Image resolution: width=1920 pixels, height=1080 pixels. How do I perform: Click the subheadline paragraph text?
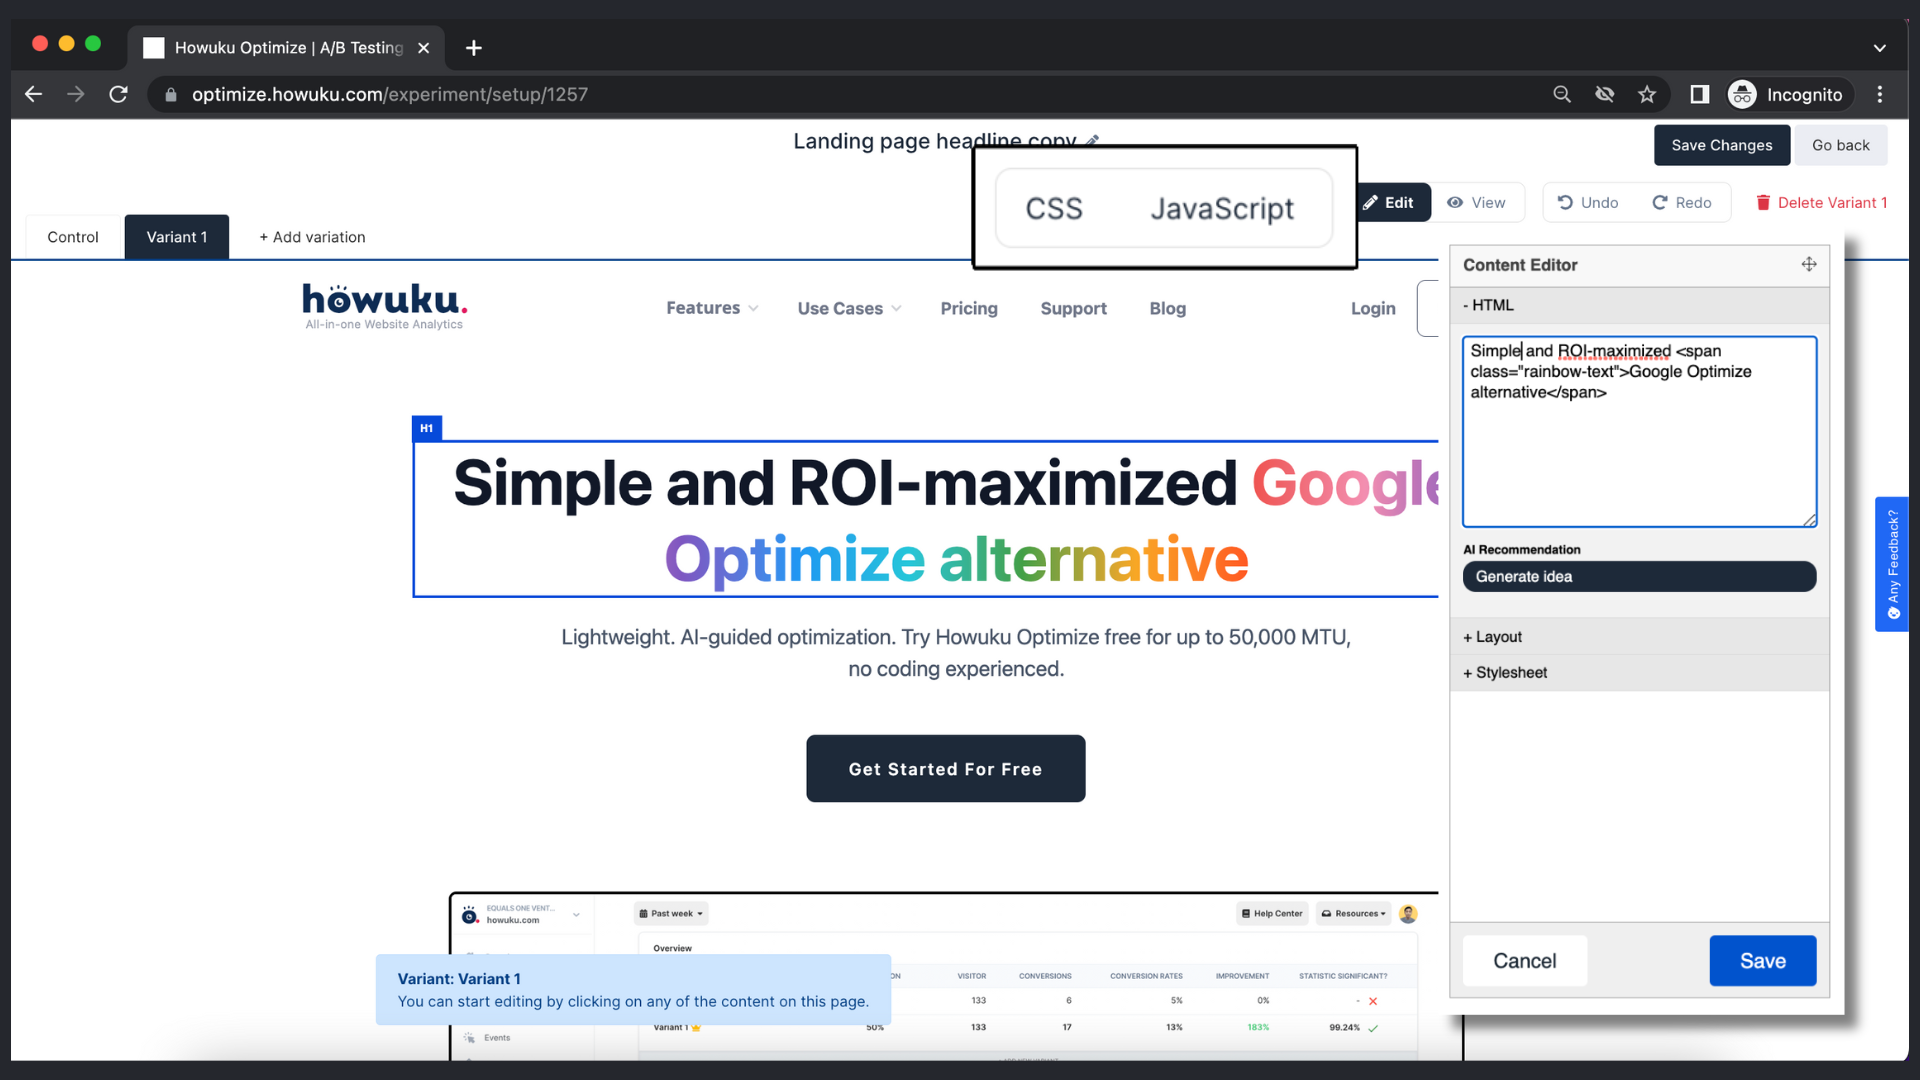[955, 653]
